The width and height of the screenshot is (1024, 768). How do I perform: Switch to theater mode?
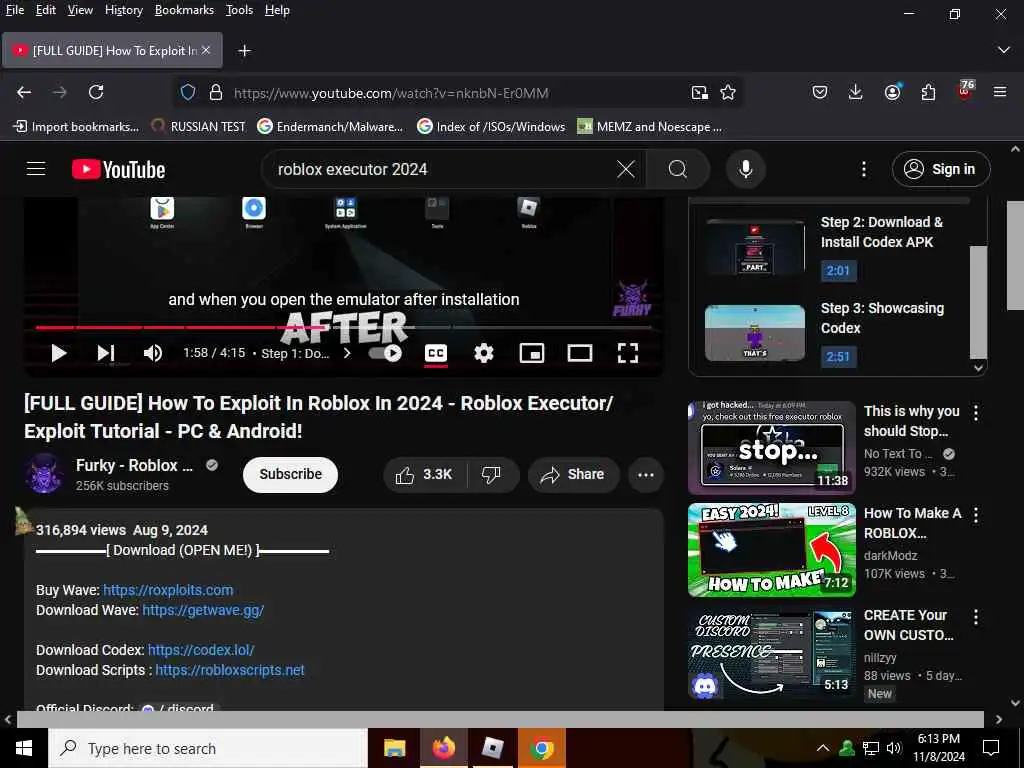click(580, 353)
